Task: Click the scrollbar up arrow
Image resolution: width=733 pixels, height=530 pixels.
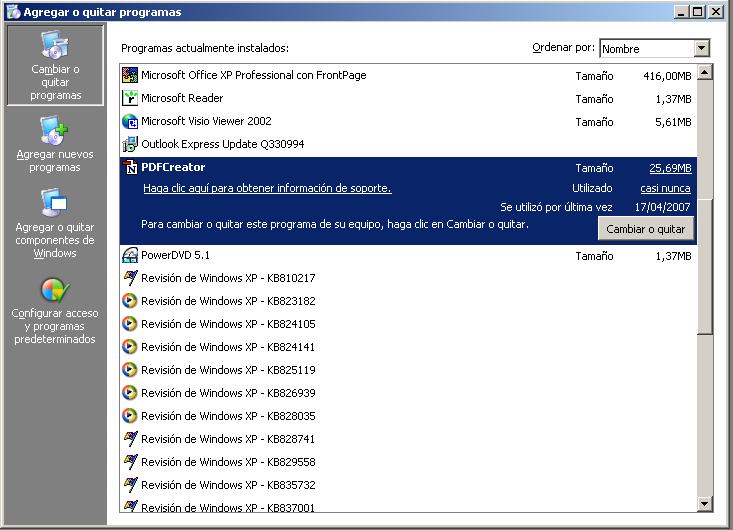Action: 704,72
